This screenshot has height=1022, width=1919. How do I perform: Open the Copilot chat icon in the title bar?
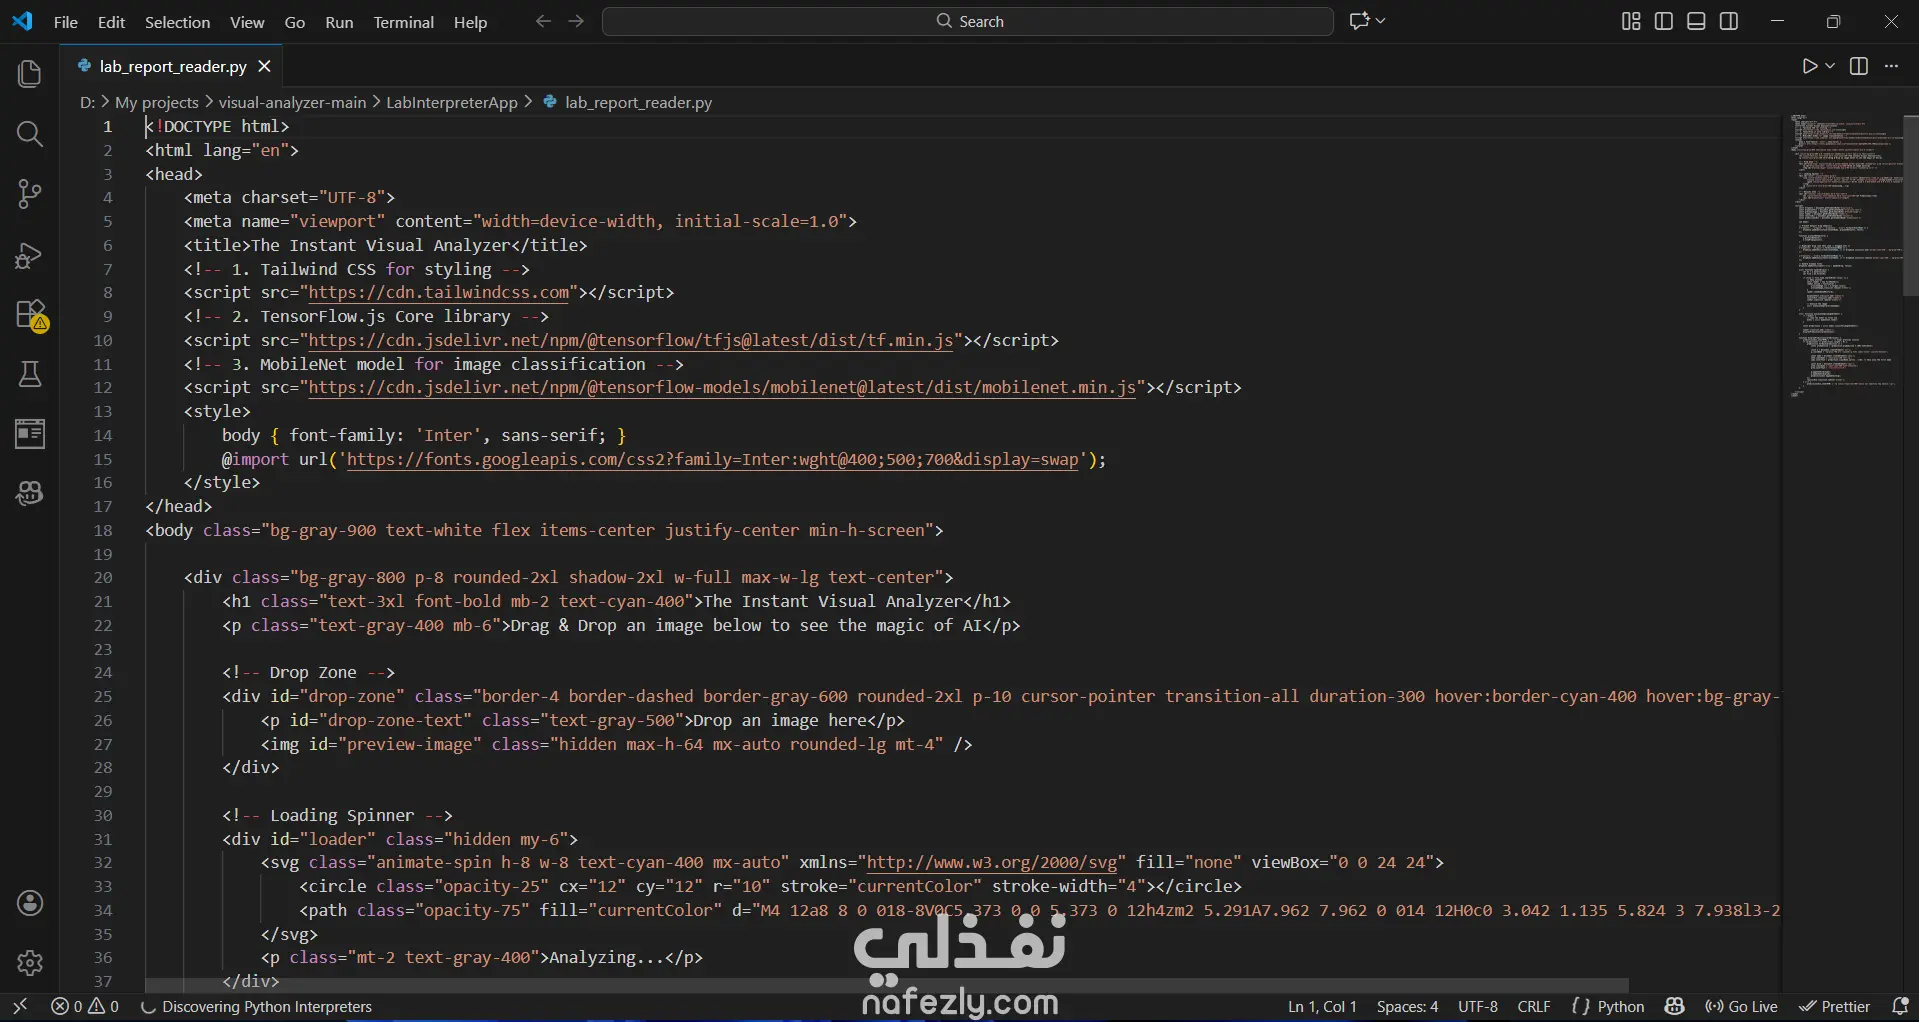coord(1358,21)
